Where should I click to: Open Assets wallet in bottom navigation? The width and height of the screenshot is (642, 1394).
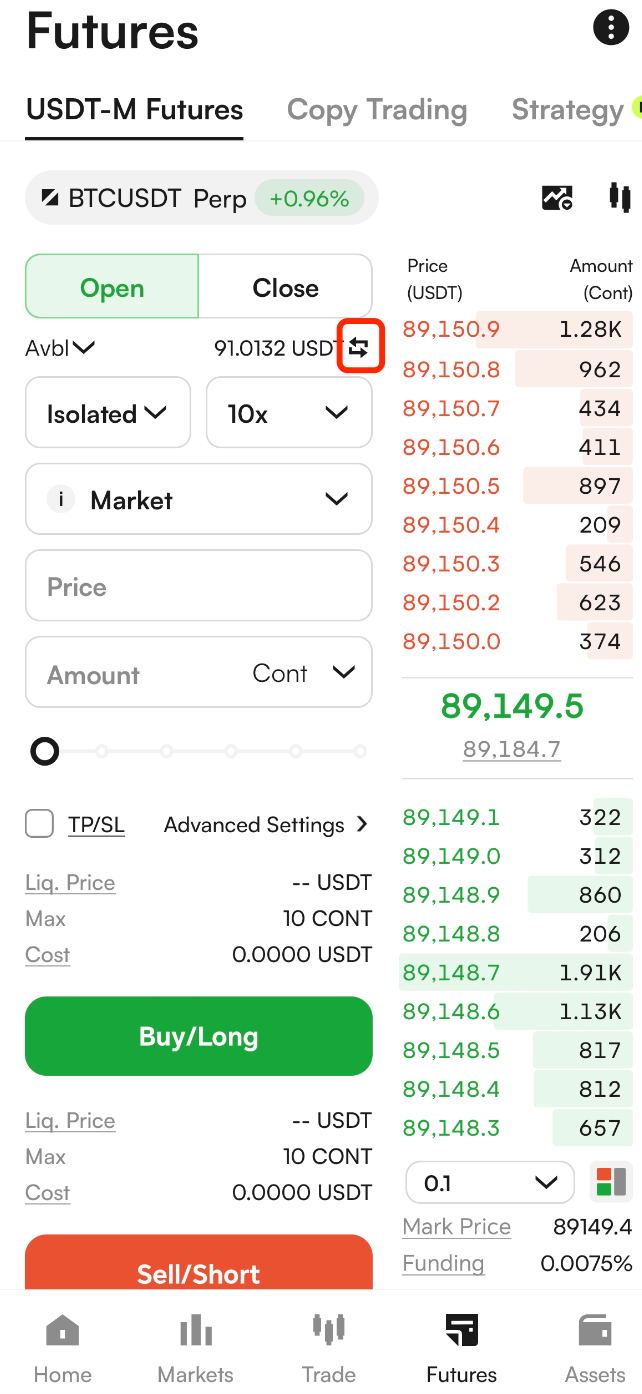[595, 1347]
